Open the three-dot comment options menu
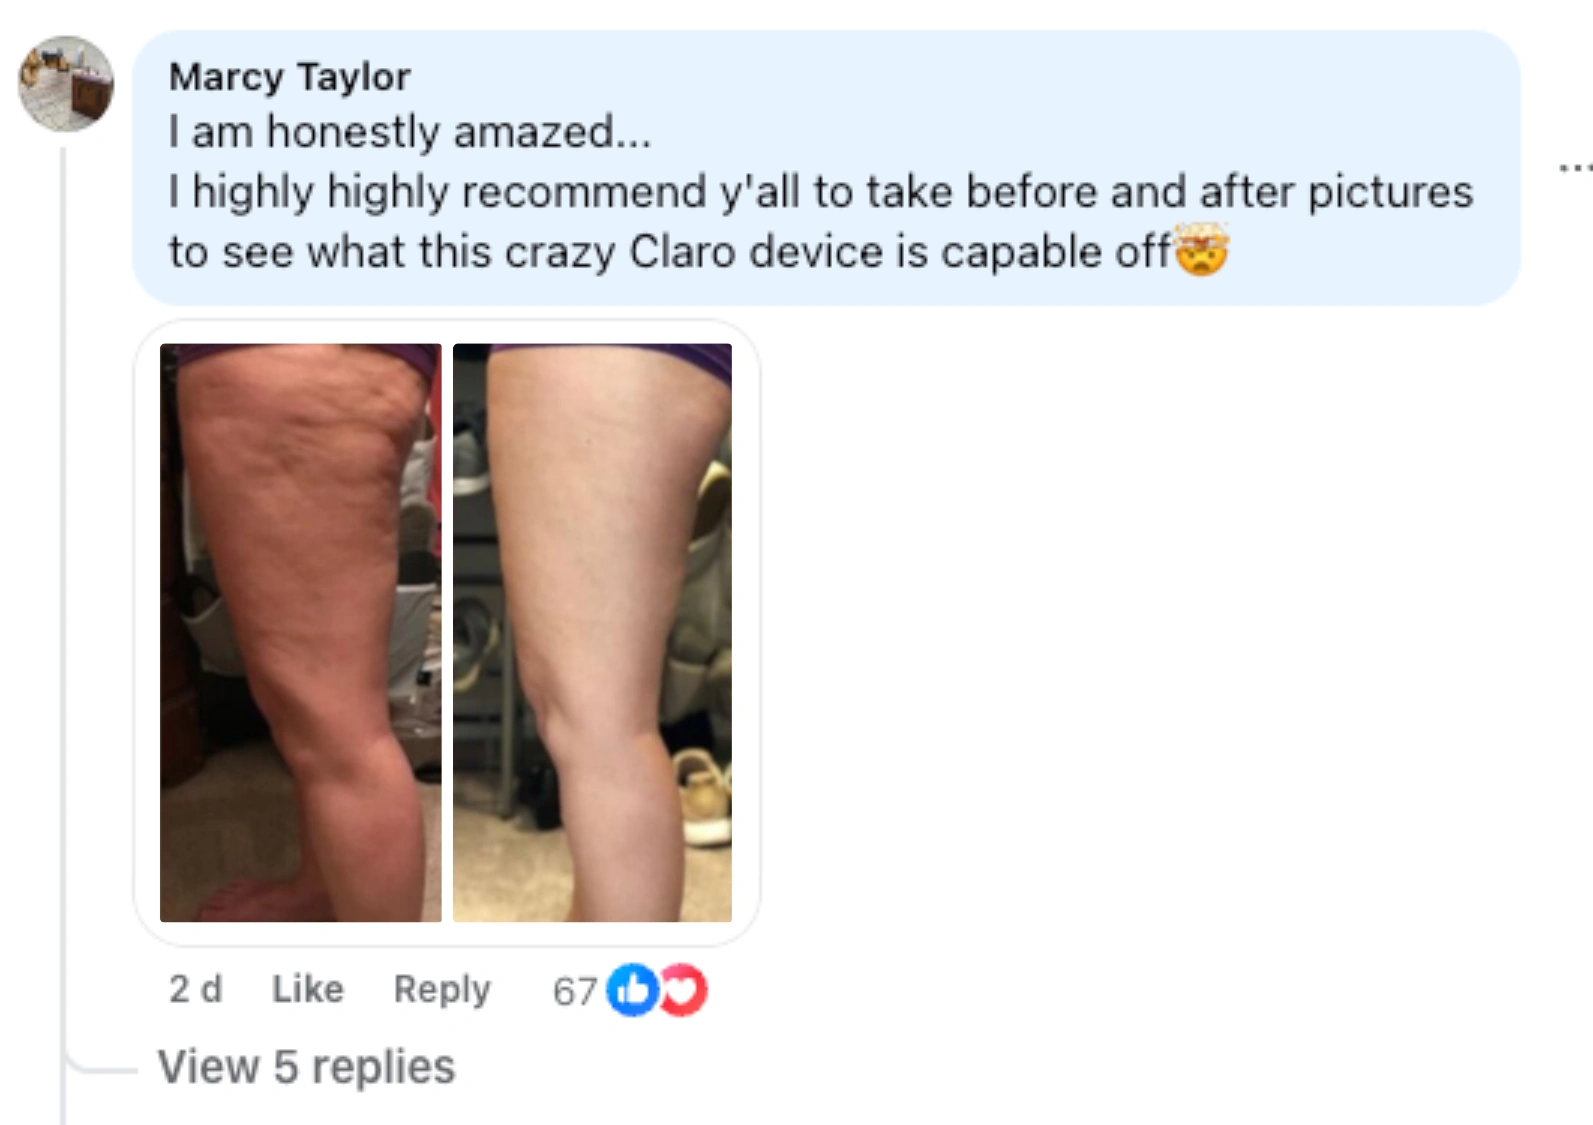1593x1125 pixels. click(x=1576, y=168)
